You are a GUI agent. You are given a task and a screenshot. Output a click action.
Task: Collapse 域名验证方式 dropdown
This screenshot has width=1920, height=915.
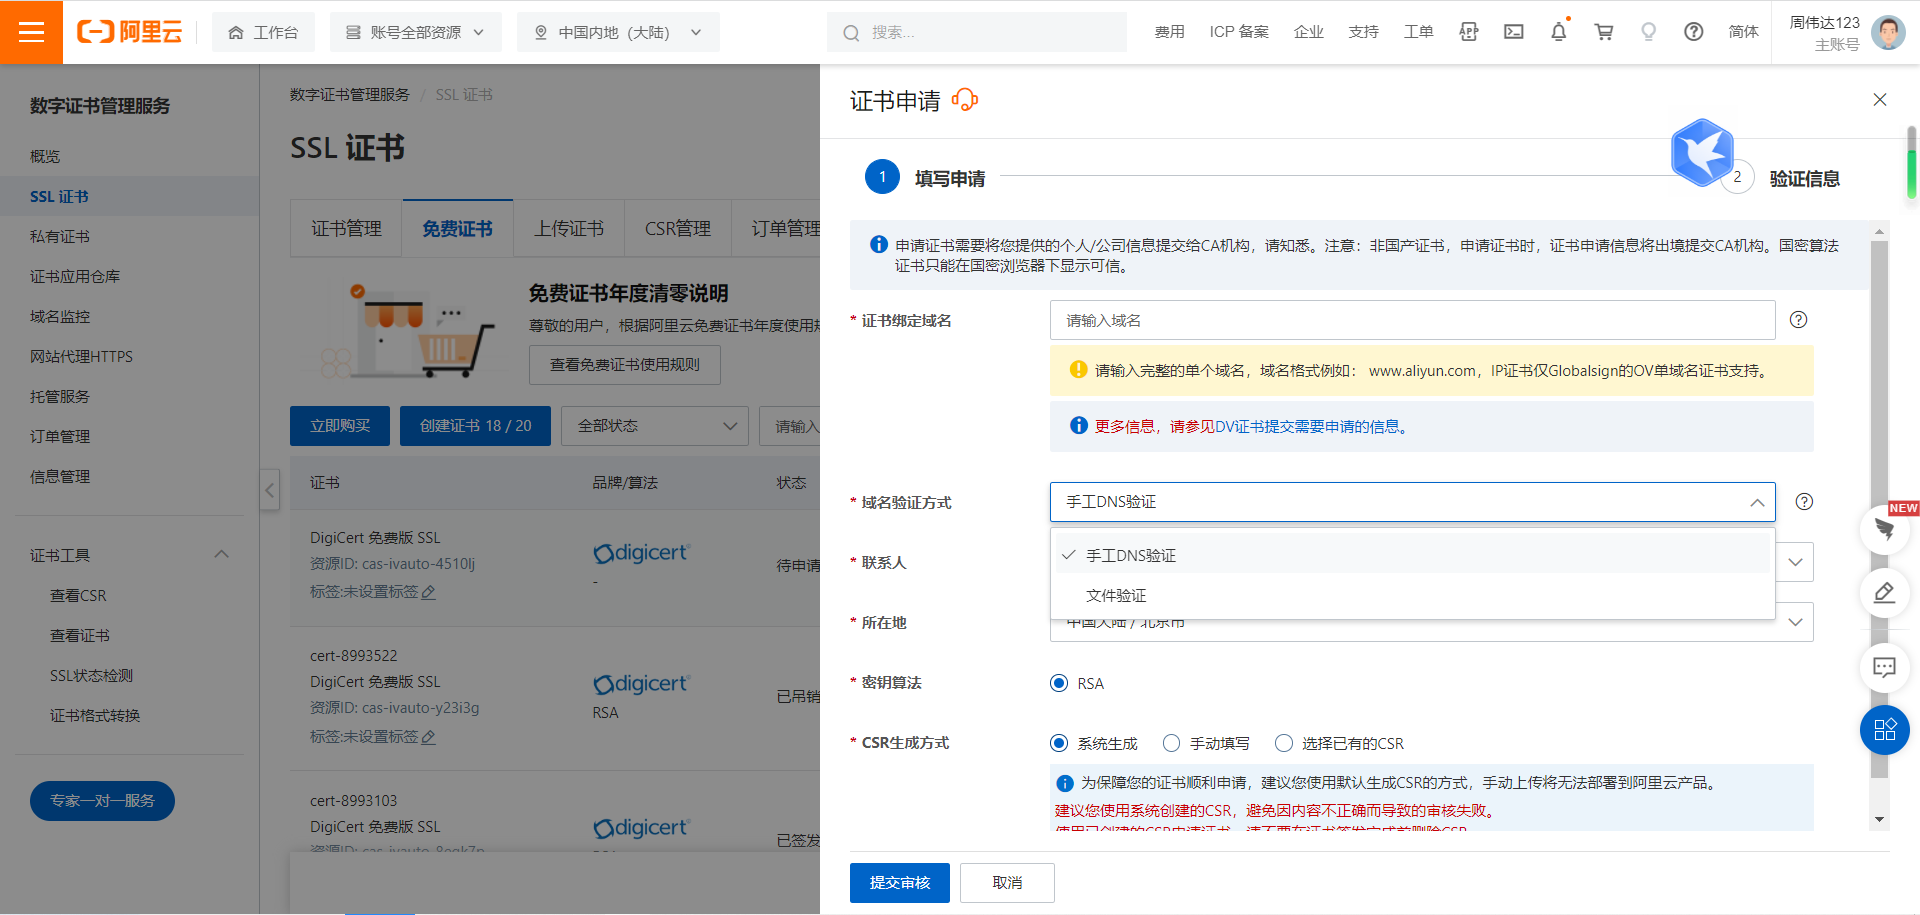coord(1757,502)
